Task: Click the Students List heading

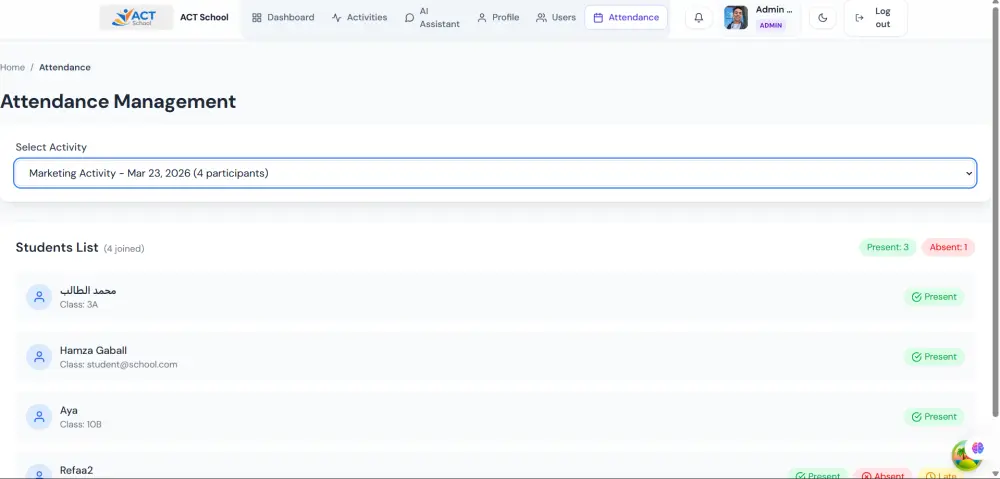Action: coord(57,247)
